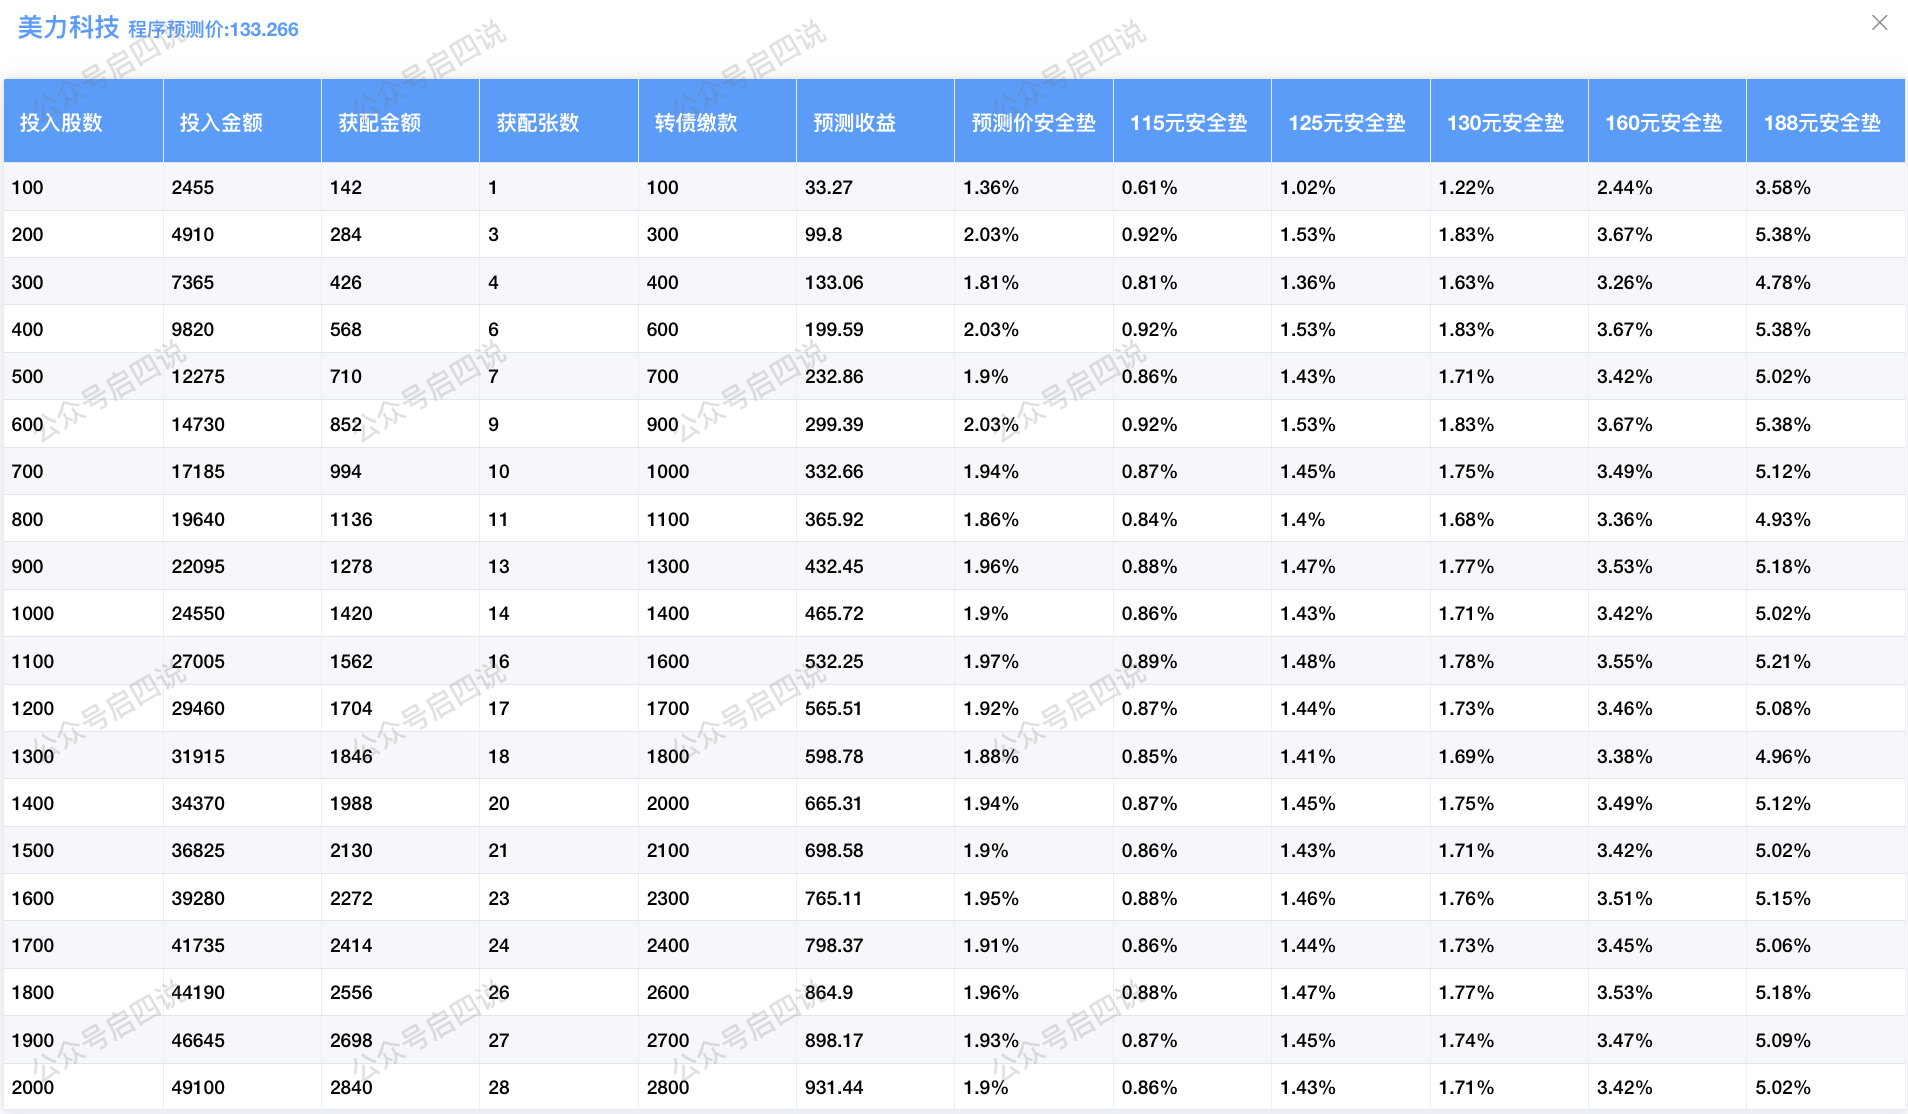Click the 程序预测价:133.266 label

pos(213,29)
